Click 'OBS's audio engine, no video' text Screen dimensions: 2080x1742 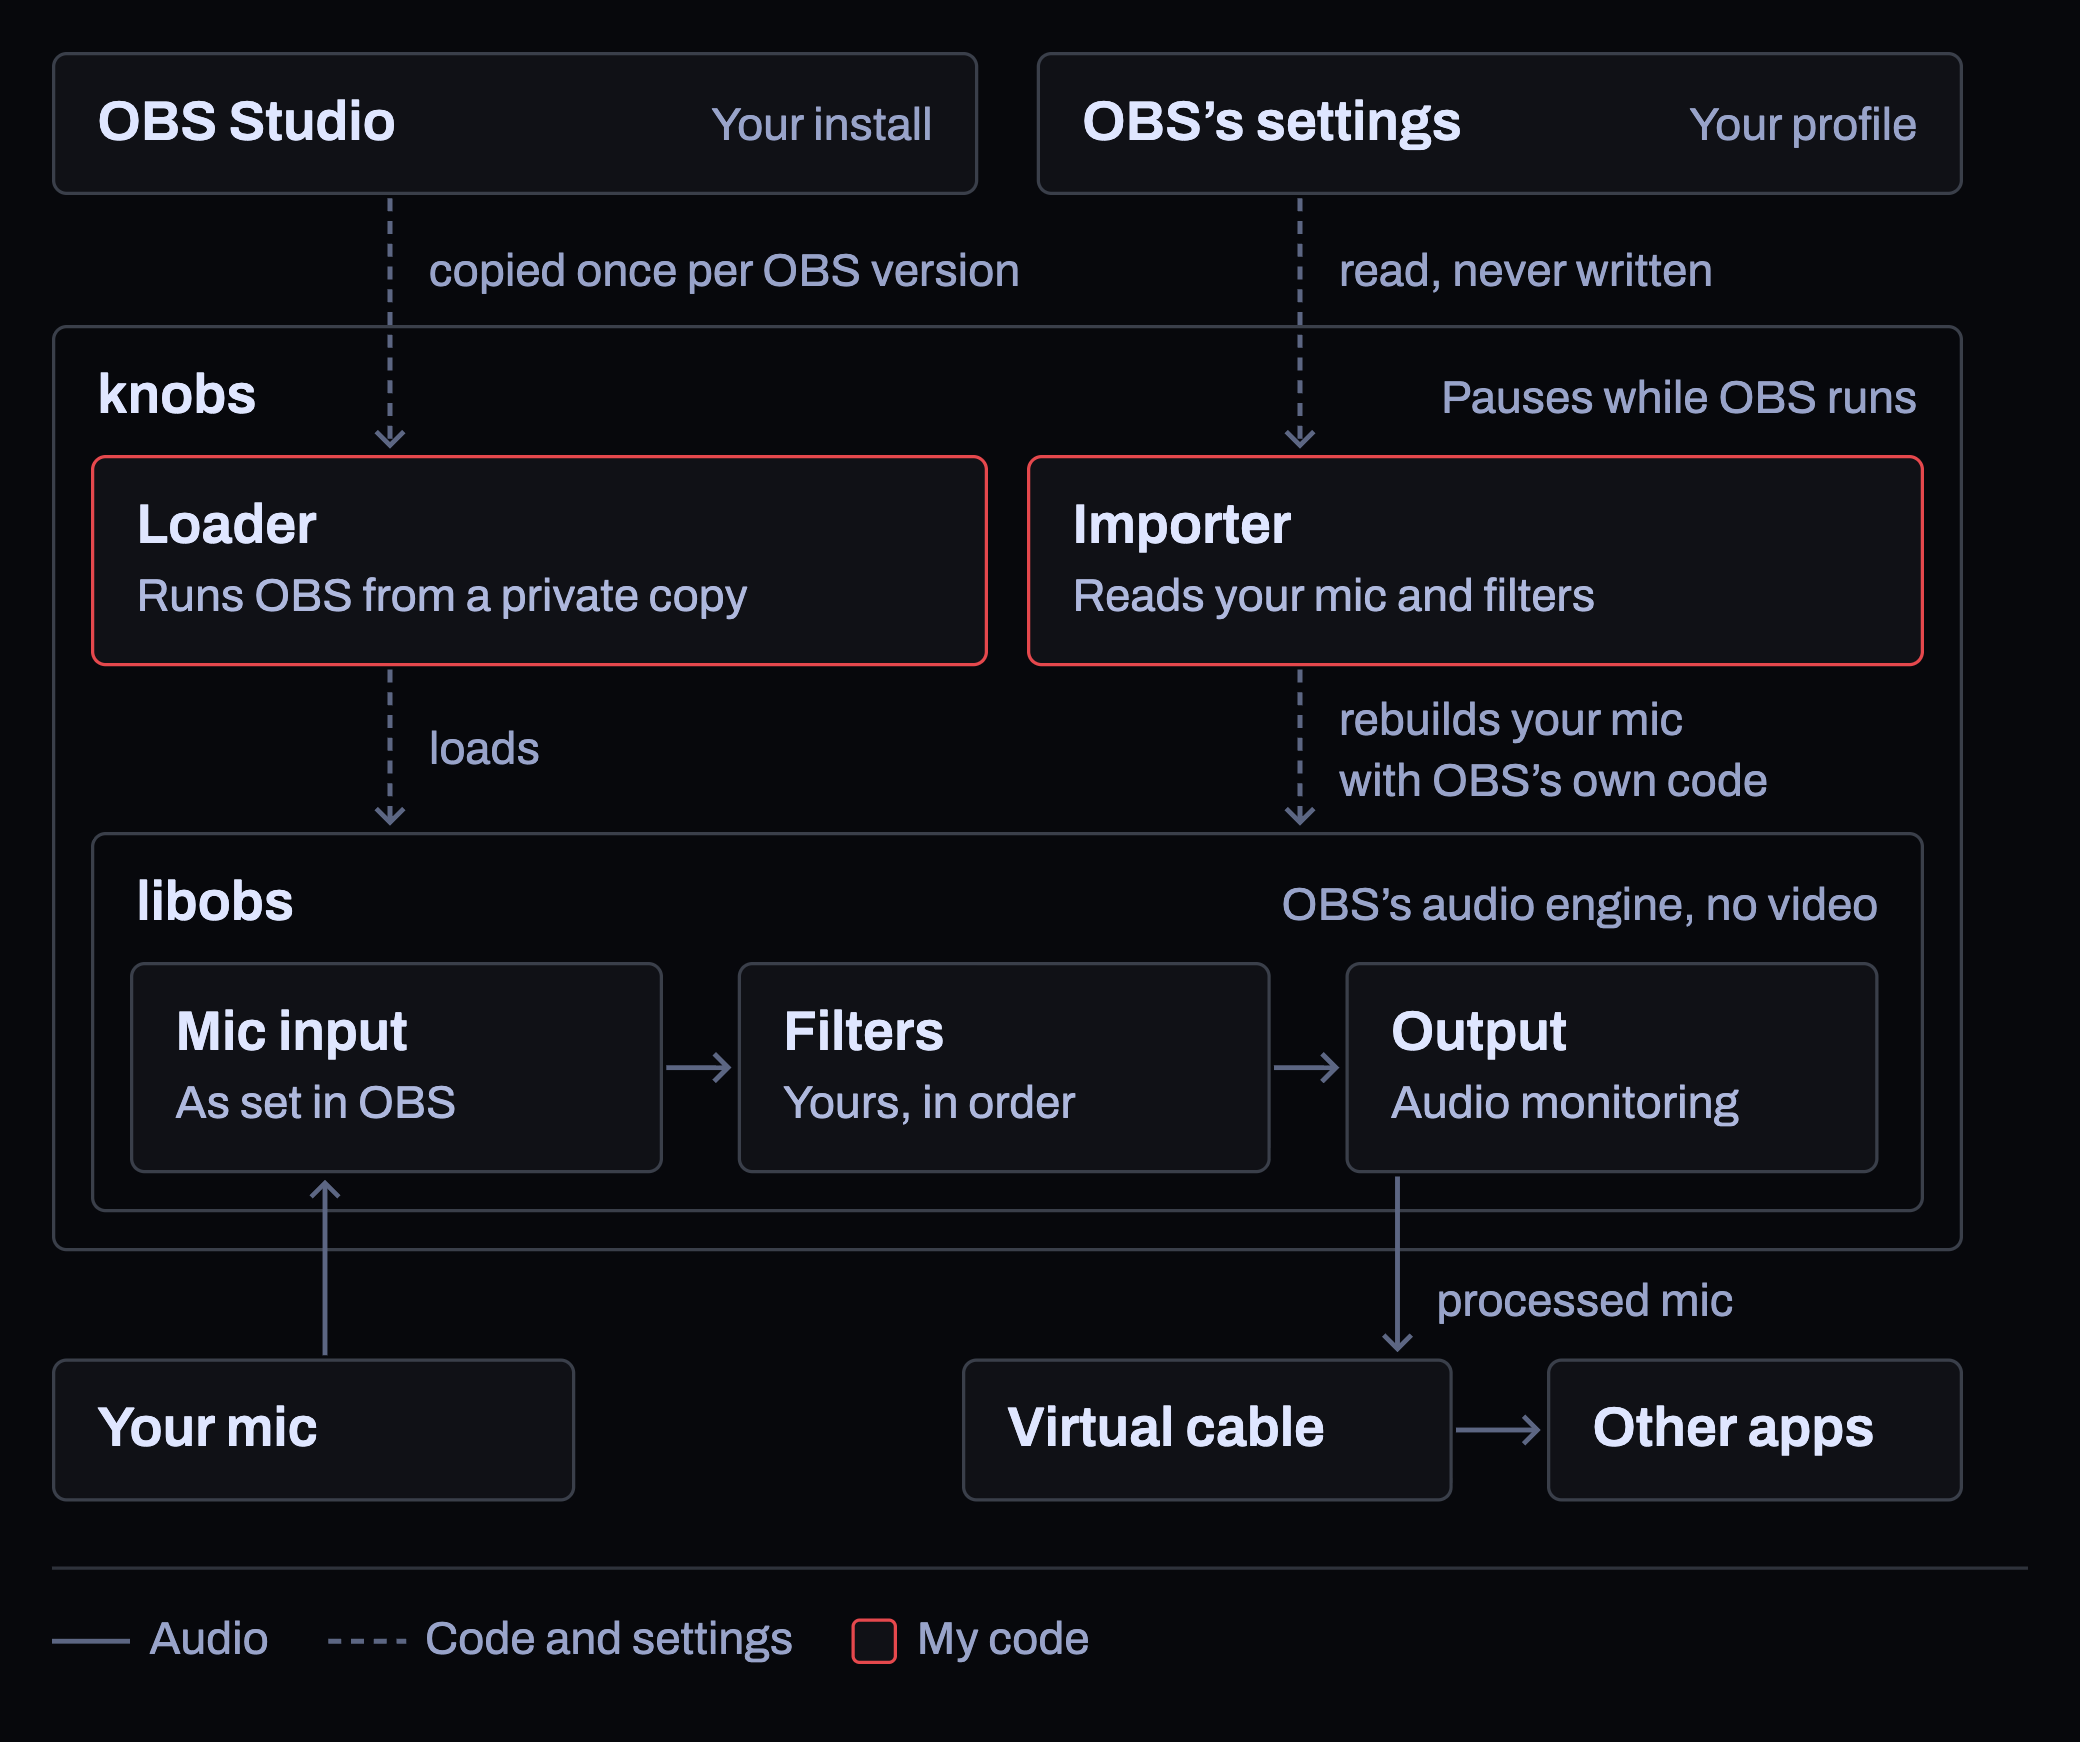point(1579,905)
